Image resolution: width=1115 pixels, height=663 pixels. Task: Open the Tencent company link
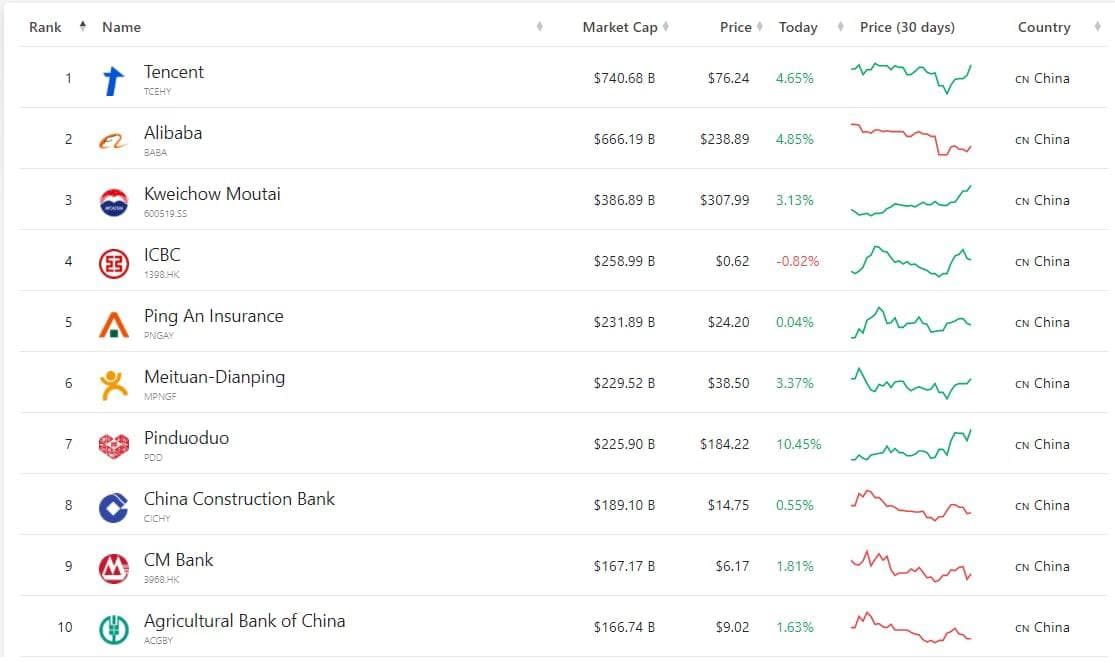pos(174,72)
